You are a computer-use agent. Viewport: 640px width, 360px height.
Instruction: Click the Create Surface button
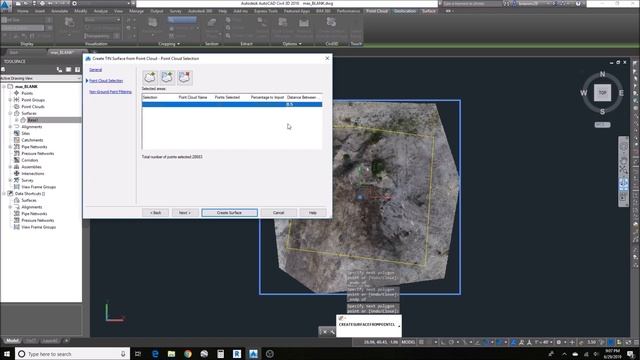(x=229, y=213)
